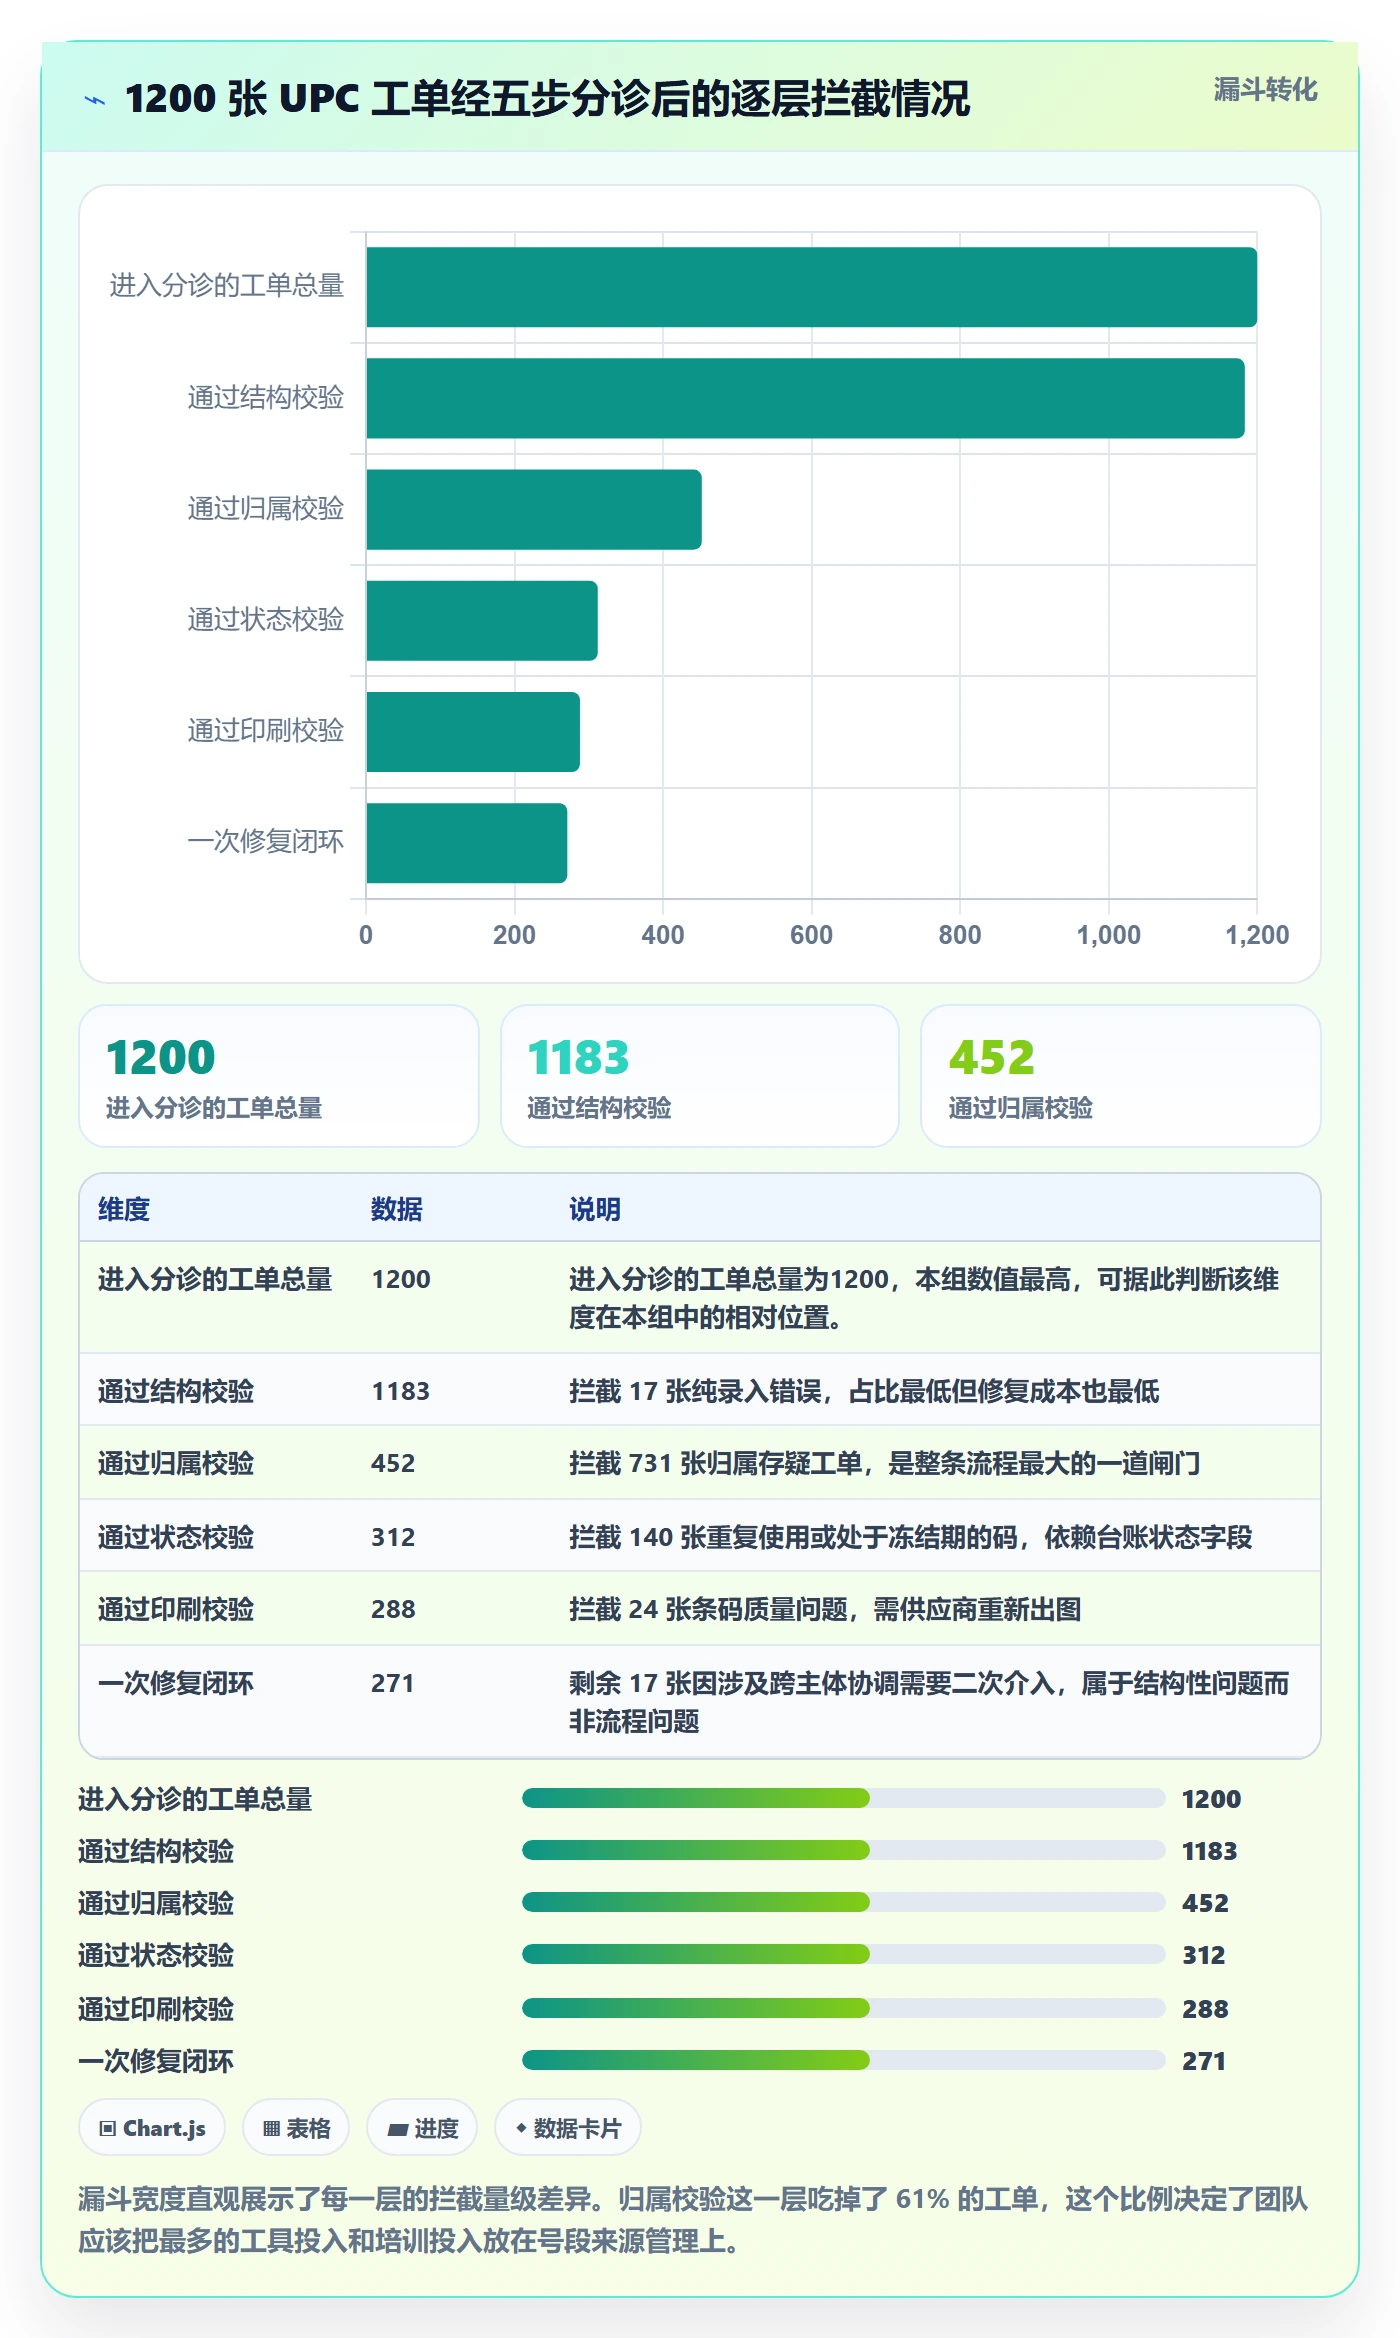Click the note starting 拦截 731 张归属存疑工单
The image size is (1400, 2338).
(885, 1463)
